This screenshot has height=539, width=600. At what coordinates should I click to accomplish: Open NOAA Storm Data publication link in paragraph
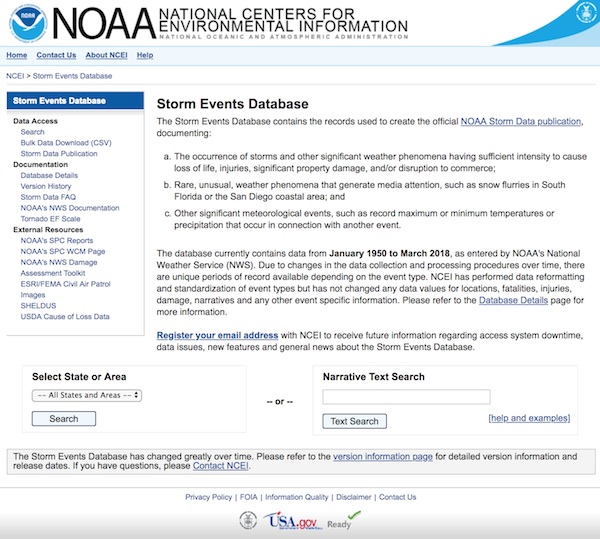click(521, 121)
